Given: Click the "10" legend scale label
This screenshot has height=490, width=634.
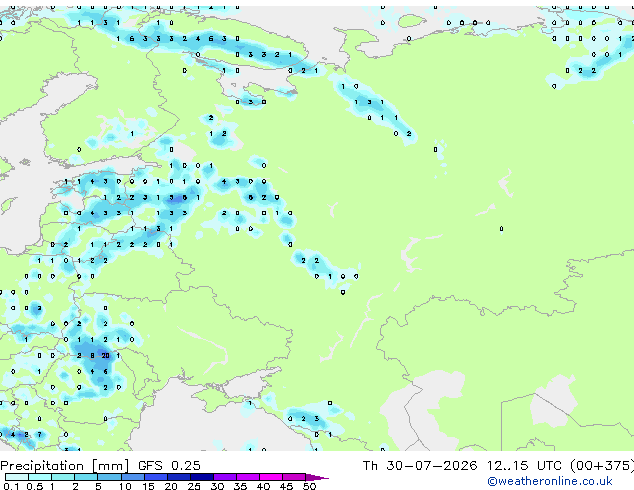Looking at the screenshot, I should pos(125,486).
